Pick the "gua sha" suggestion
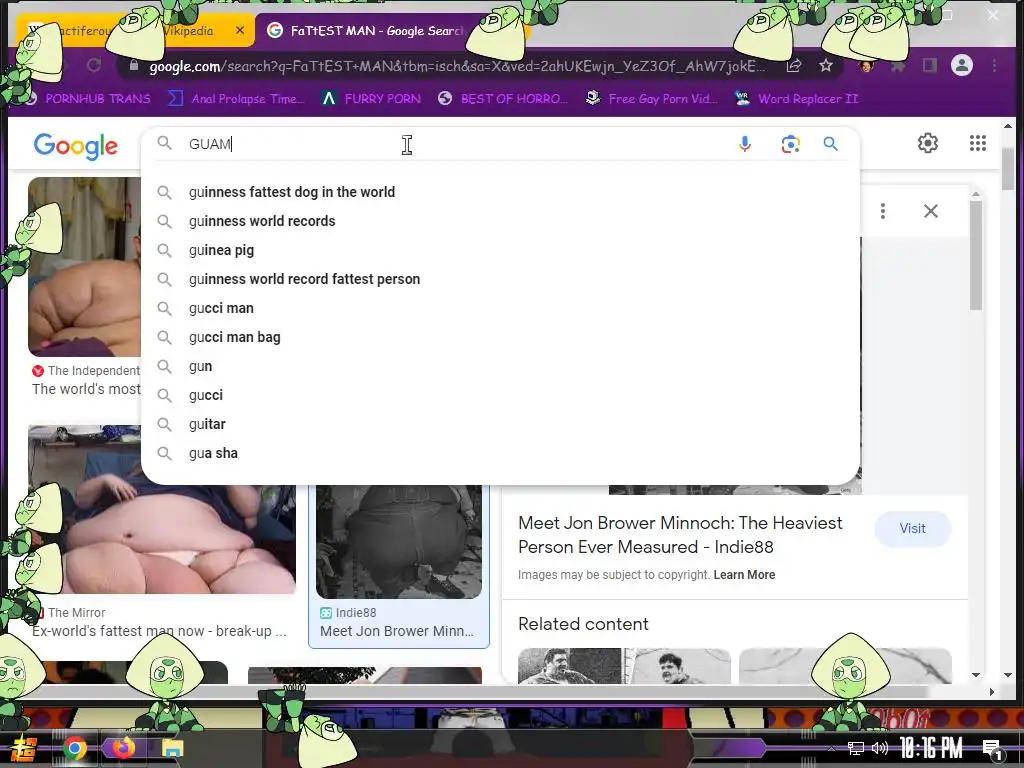Screen dimensions: 1024x768 coord(500,453)
